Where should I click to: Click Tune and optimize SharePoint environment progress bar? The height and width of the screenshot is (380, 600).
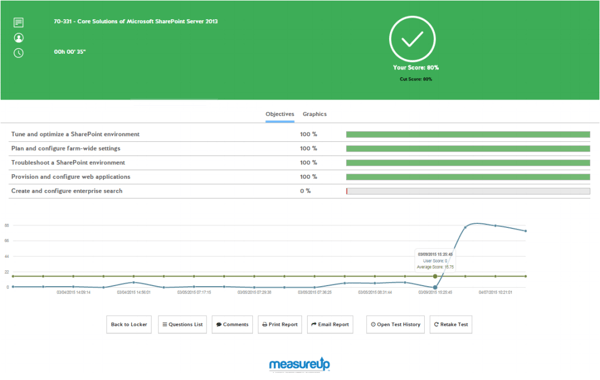click(x=468, y=134)
